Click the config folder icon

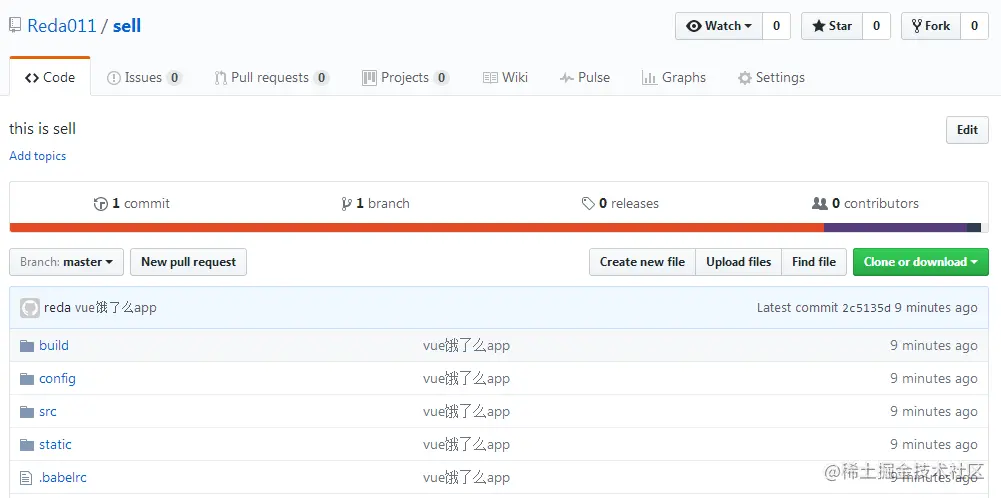pyautogui.click(x=26, y=379)
